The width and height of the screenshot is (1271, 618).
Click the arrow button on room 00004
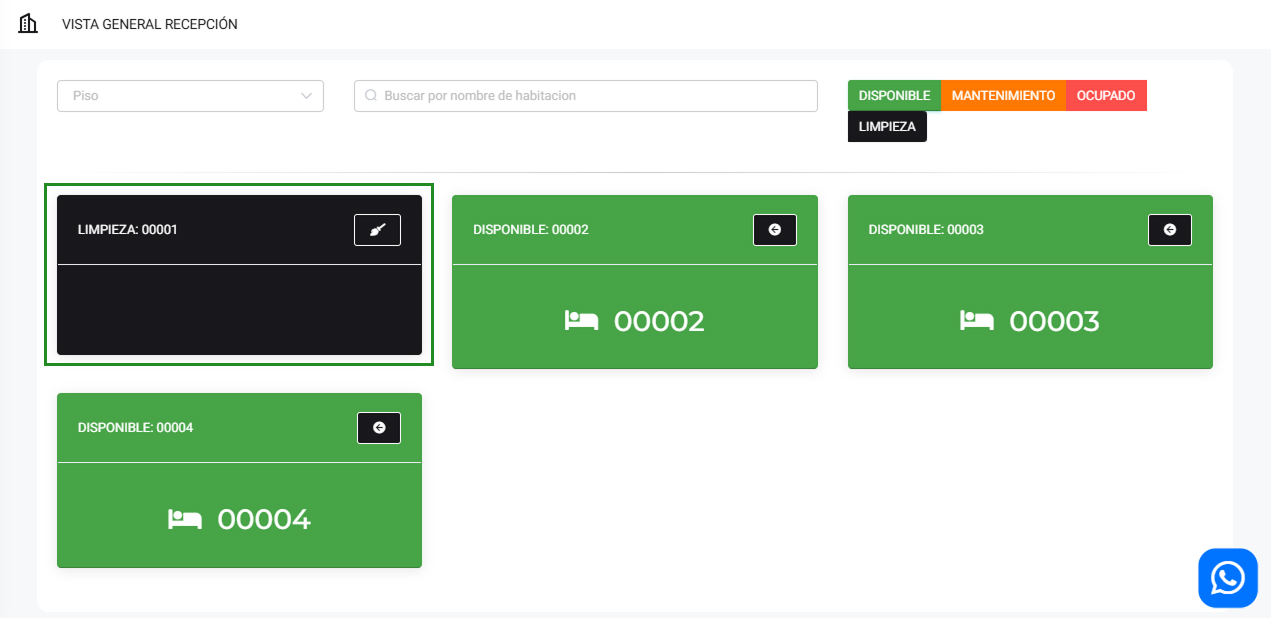tap(379, 428)
